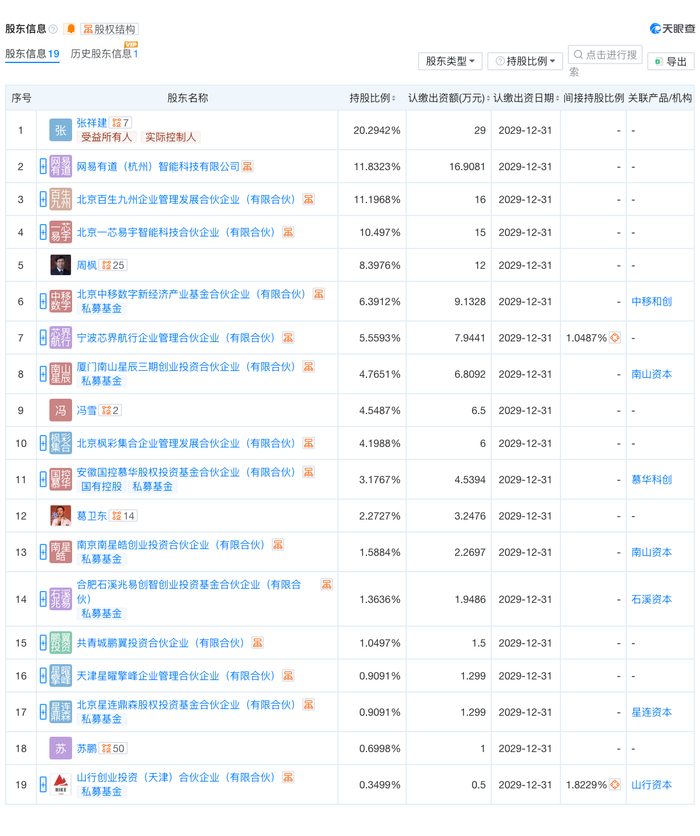Open 持股比例 dropdown filter
Screen dimensions: 700x836
[525, 61]
